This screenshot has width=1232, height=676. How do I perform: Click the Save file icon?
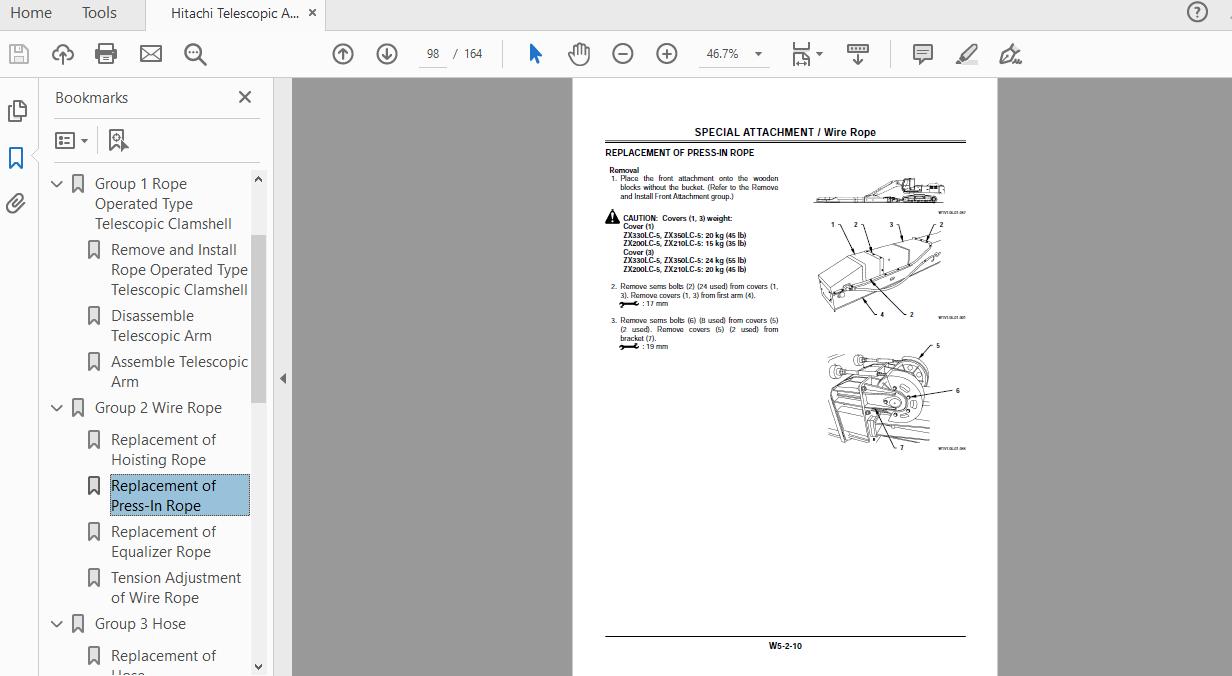coord(18,54)
